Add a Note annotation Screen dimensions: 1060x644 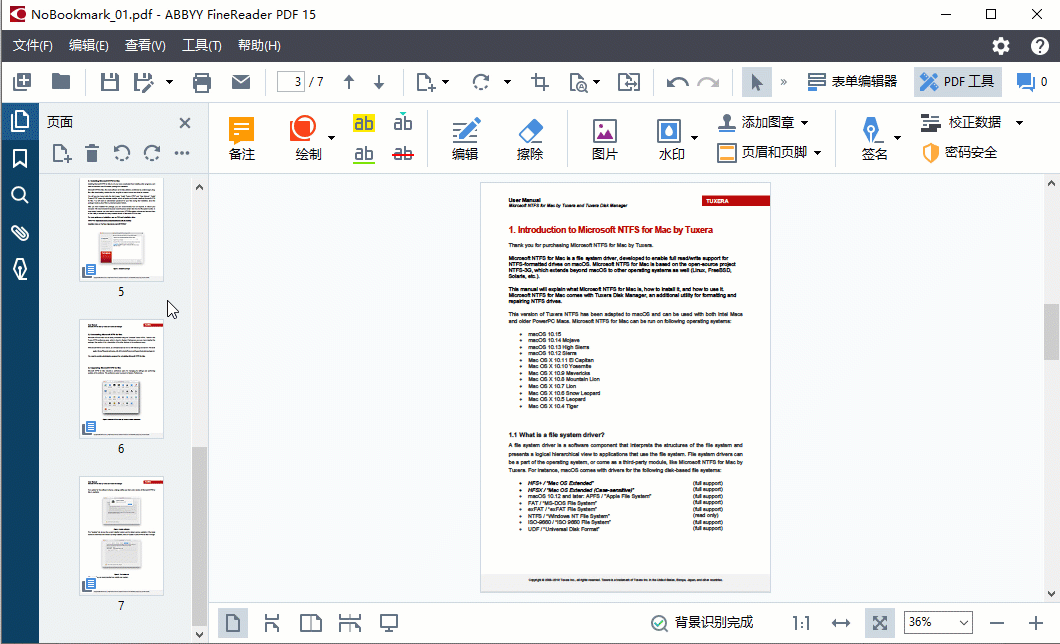click(241, 139)
